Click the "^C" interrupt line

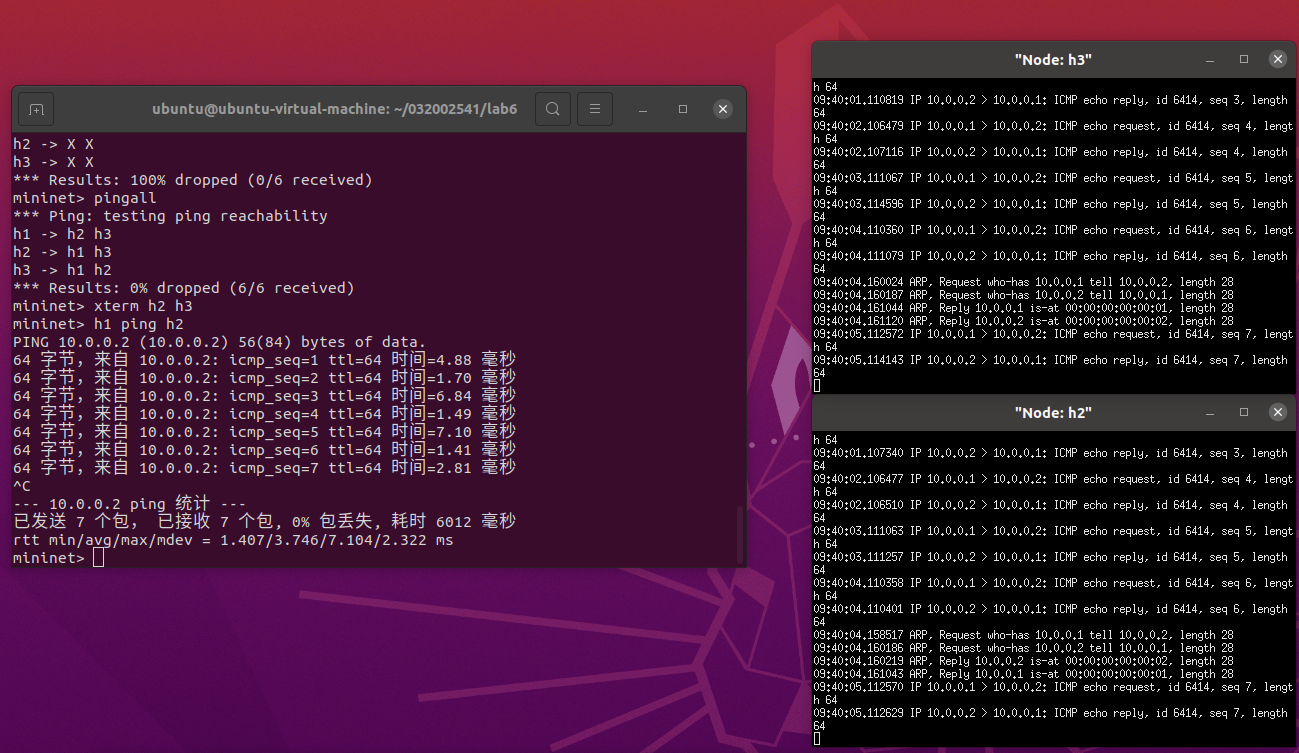click(x=22, y=486)
